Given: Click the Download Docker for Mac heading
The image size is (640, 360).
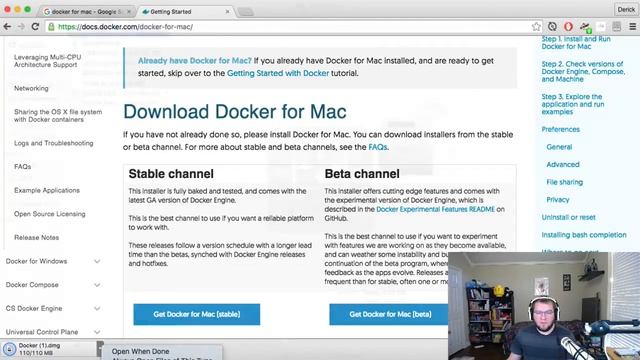Looking at the screenshot, I should click(x=235, y=112).
